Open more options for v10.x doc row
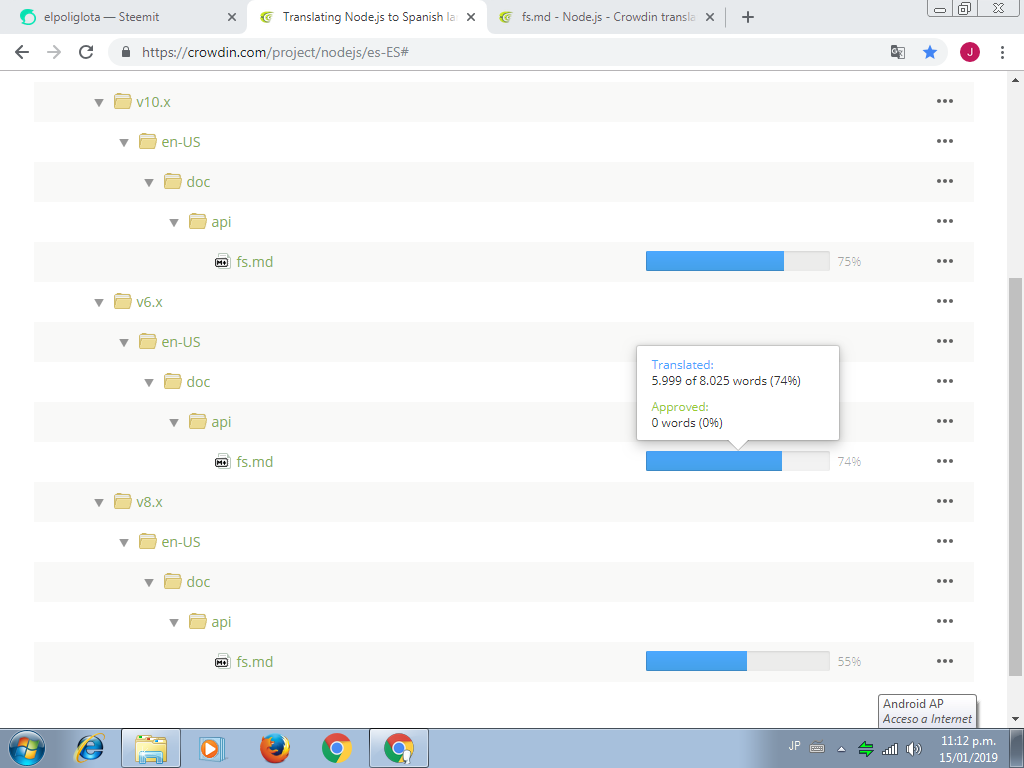 coord(944,181)
